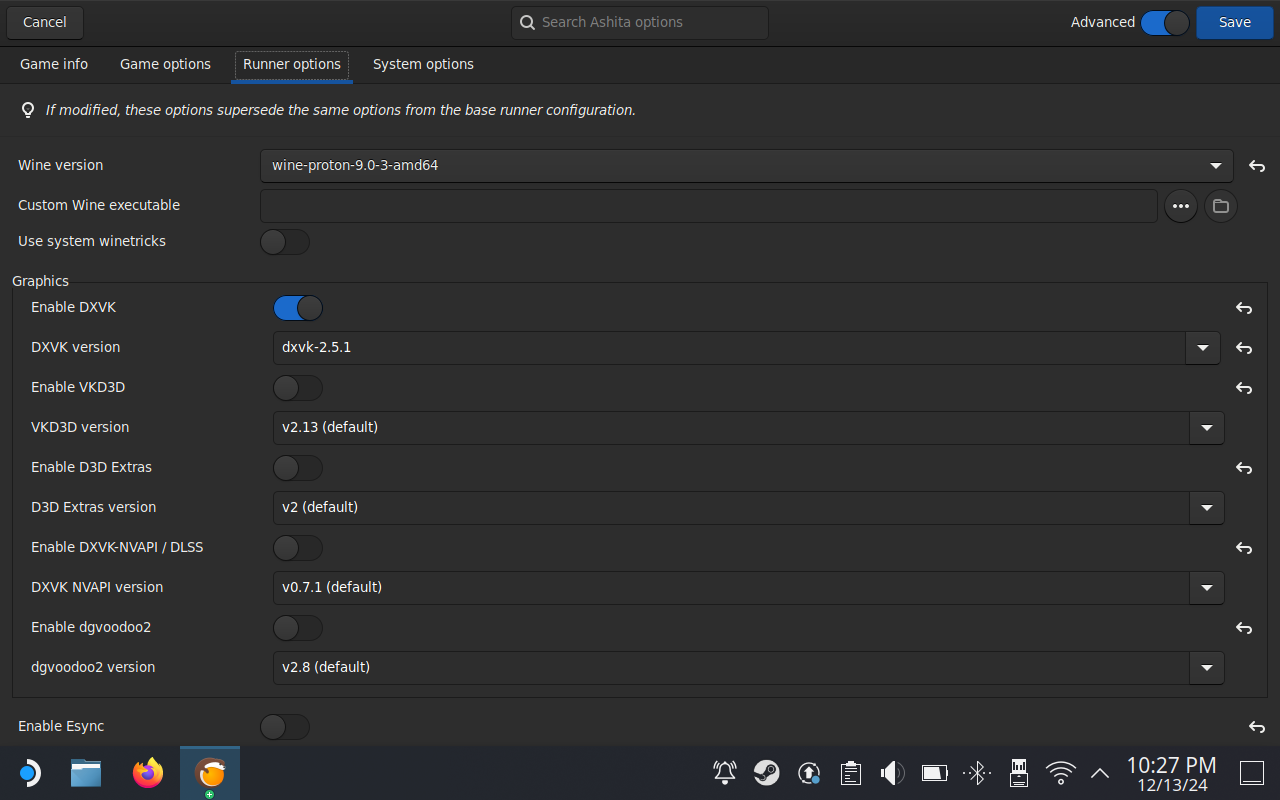Open the System options tab
Viewport: 1280px width, 800px height.
click(x=423, y=64)
